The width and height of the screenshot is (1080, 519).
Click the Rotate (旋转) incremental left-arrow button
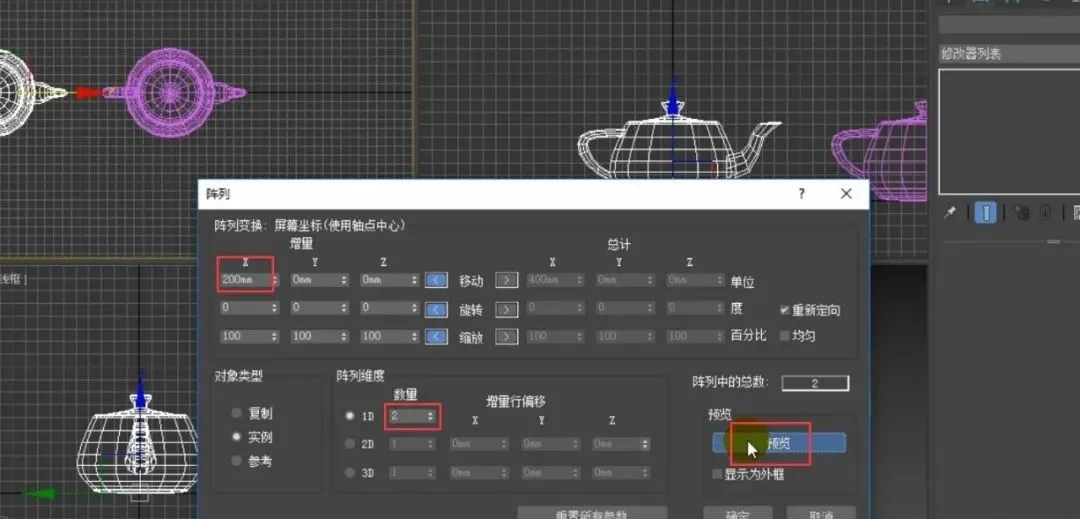[435, 309]
